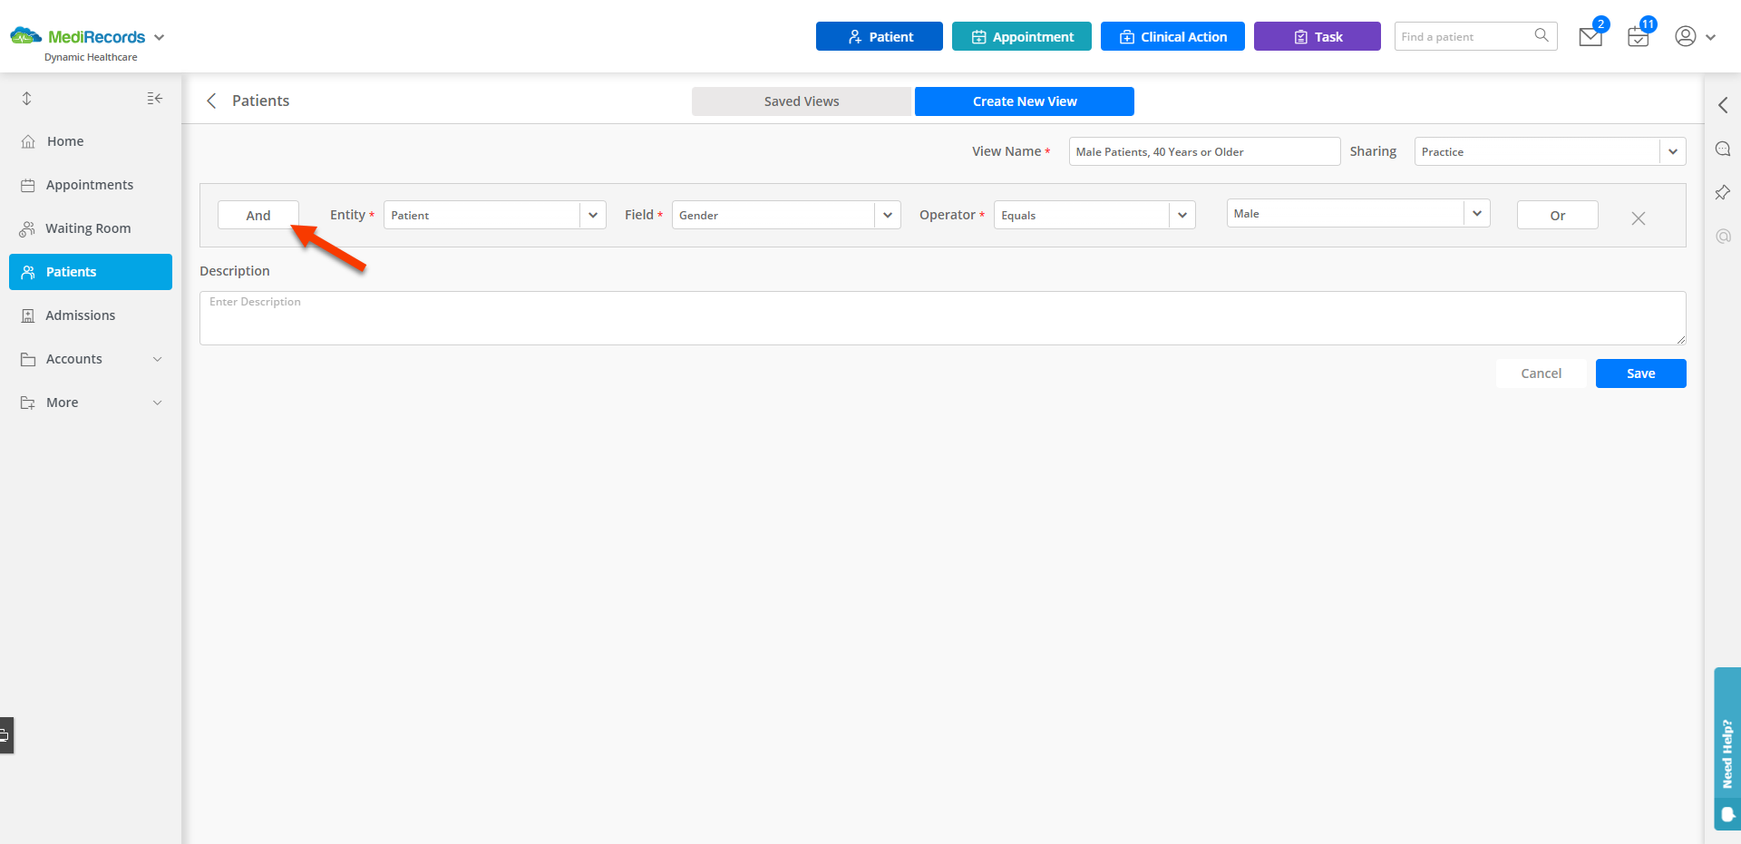This screenshot has width=1741, height=844.
Task: Click the blue Patient button
Action: [x=879, y=36]
